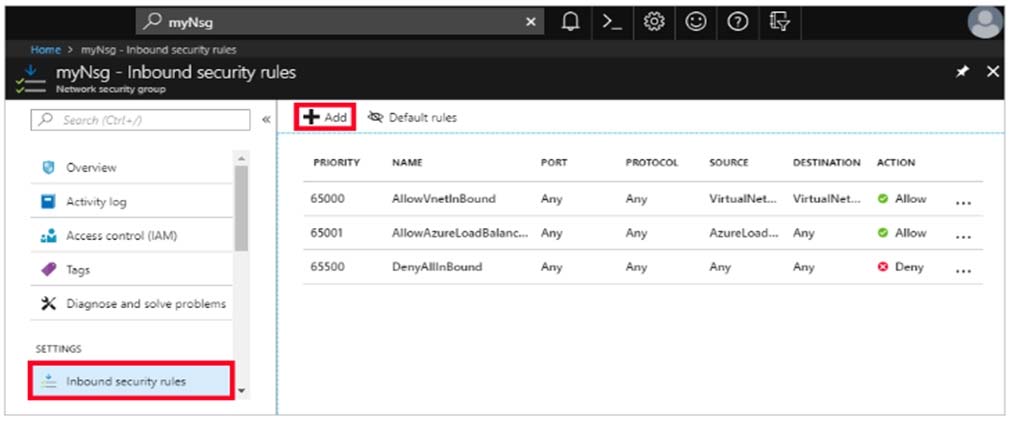Sort by the PORT column header

[x=554, y=163]
